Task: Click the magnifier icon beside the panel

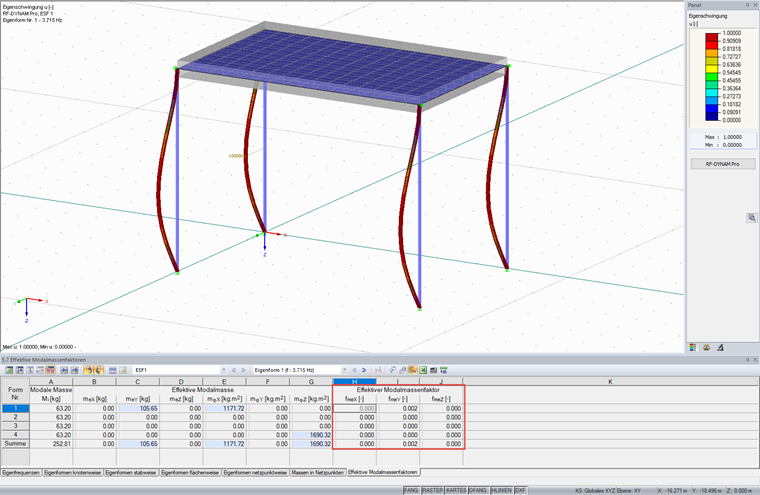Action: [751, 218]
